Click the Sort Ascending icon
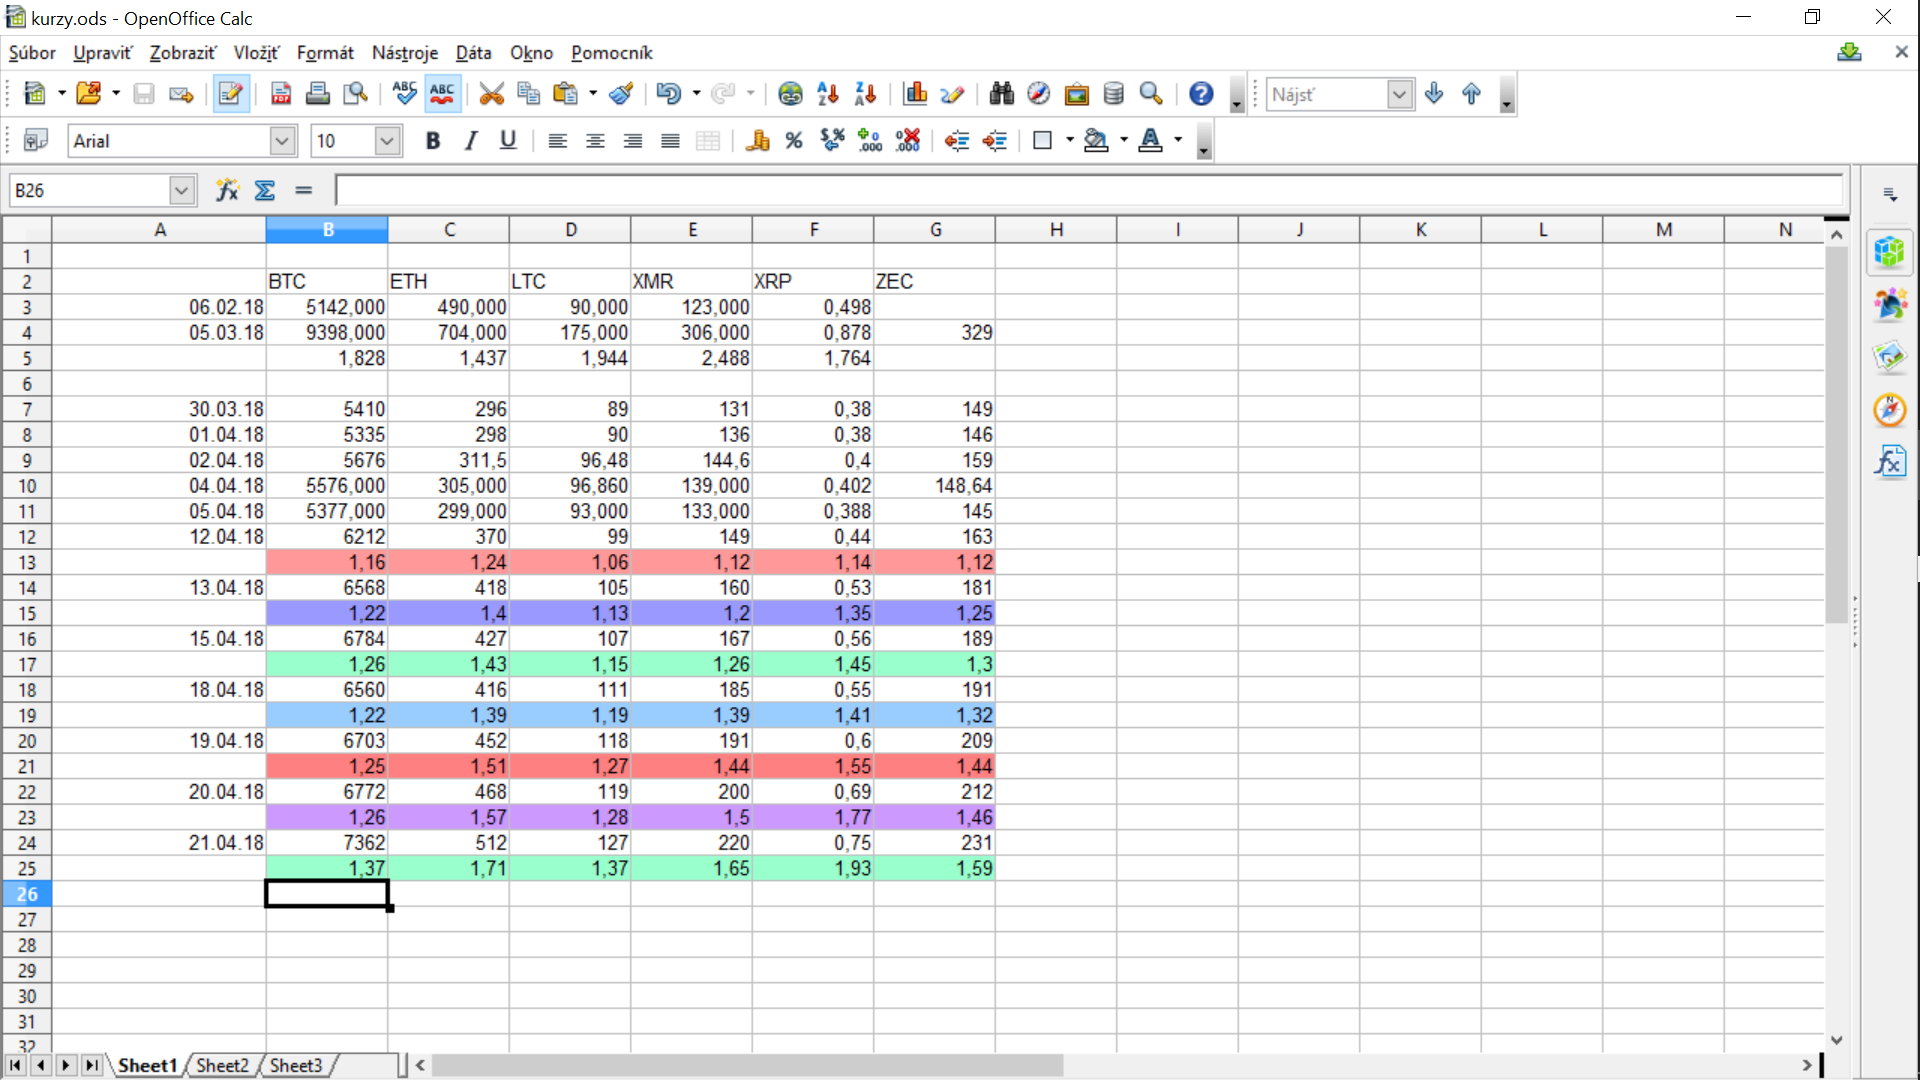Viewport: 1920px width, 1080px height. [x=828, y=94]
